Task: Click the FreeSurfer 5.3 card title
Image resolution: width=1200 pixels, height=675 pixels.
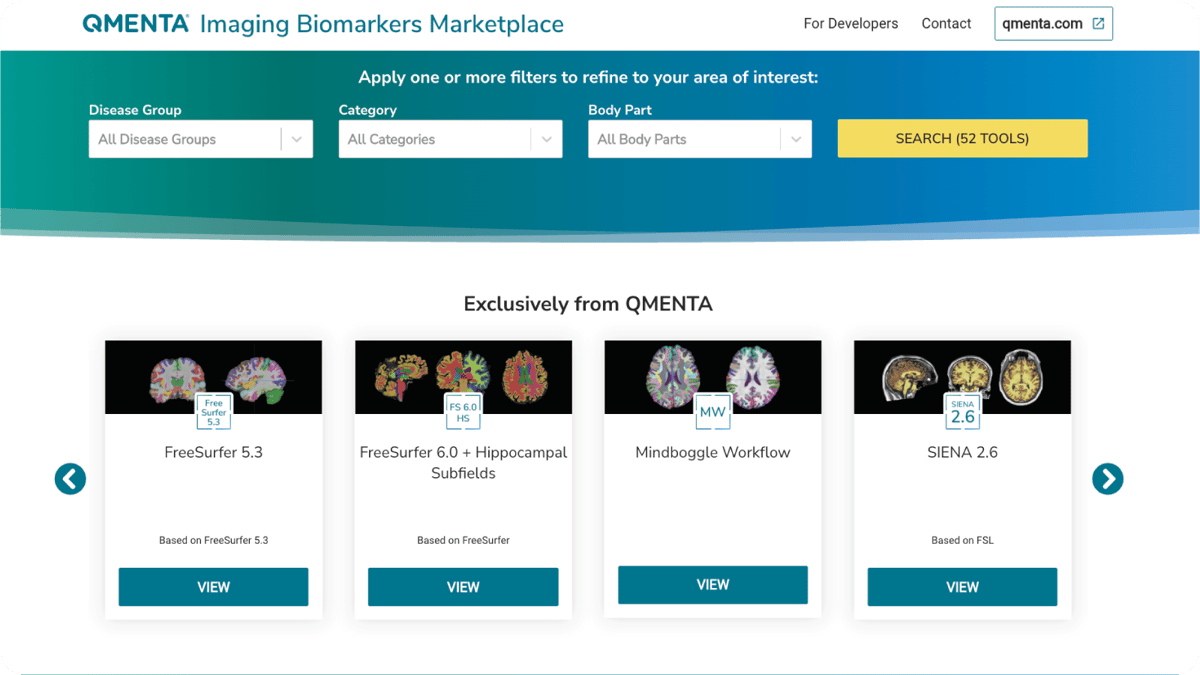Action: tap(214, 452)
